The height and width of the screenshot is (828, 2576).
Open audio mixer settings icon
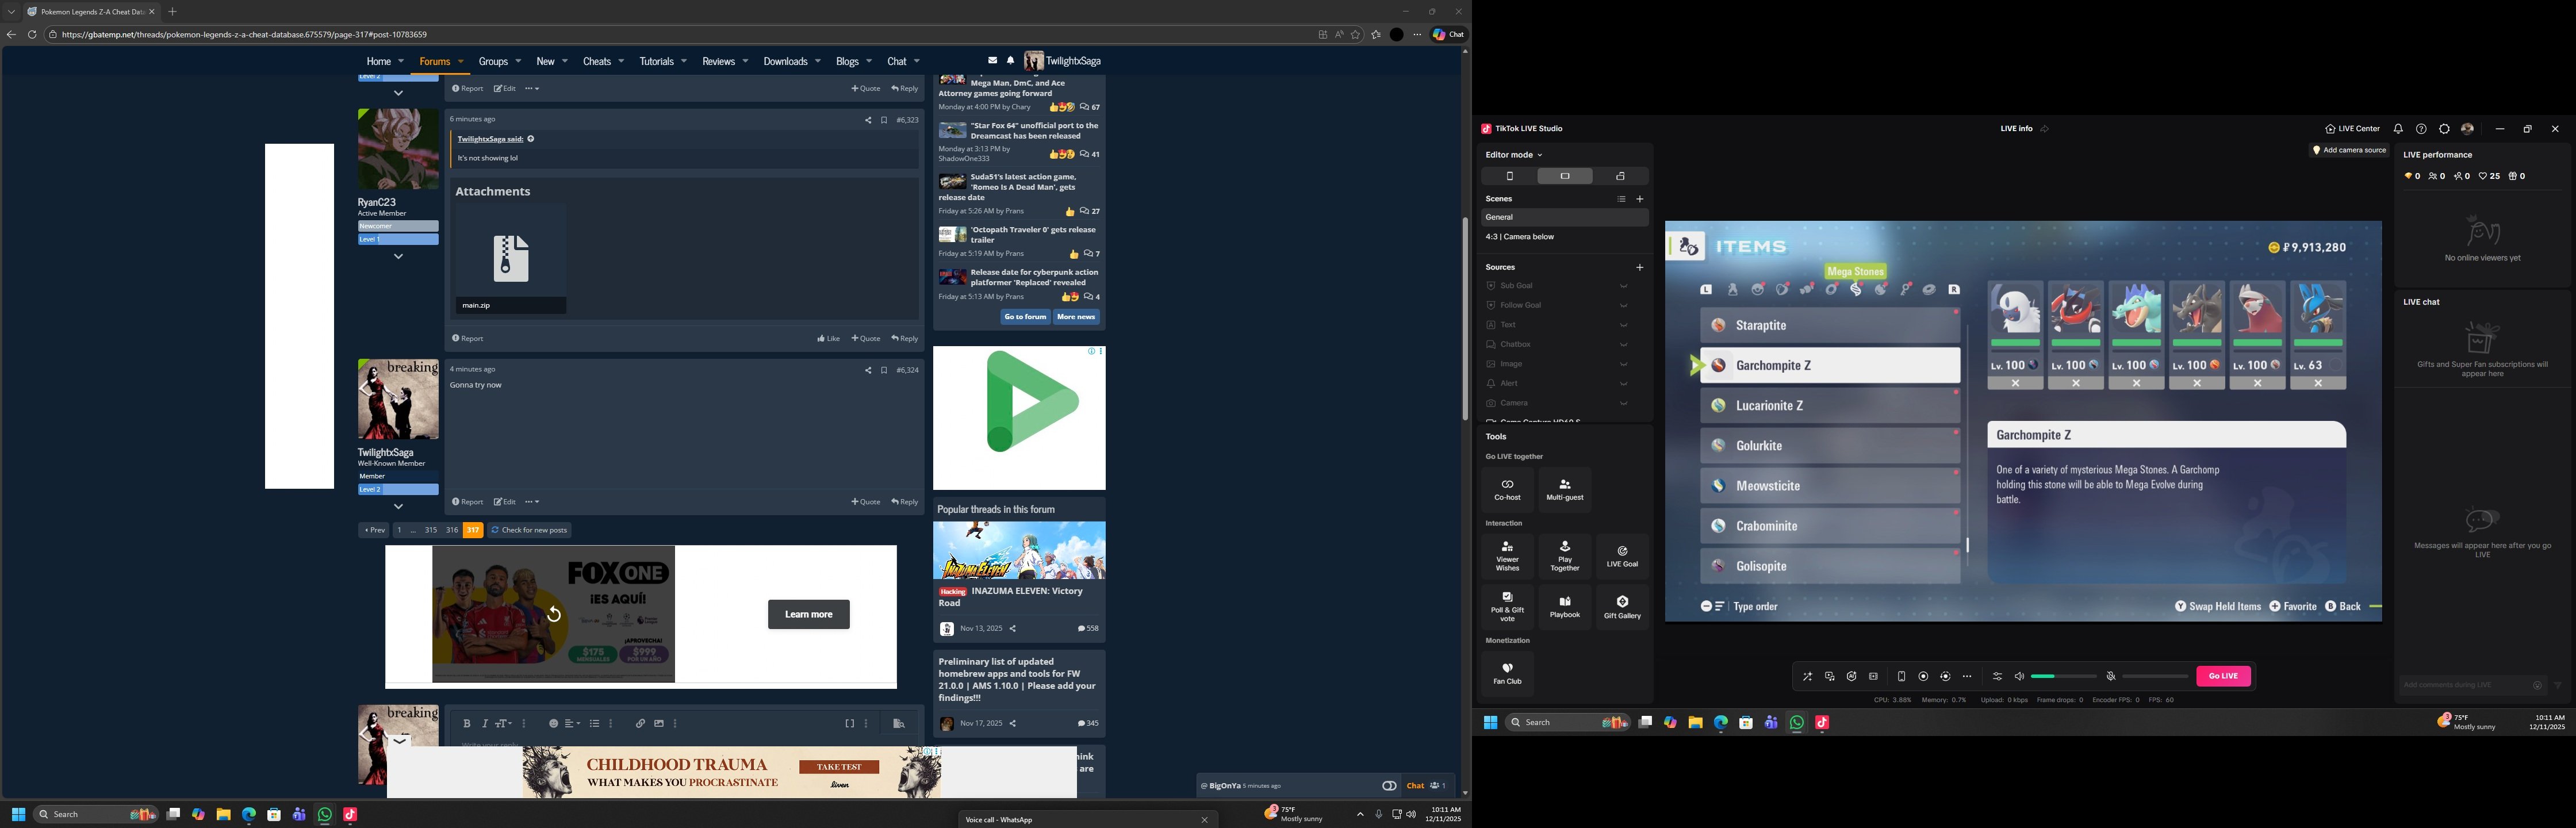point(1997,677)
